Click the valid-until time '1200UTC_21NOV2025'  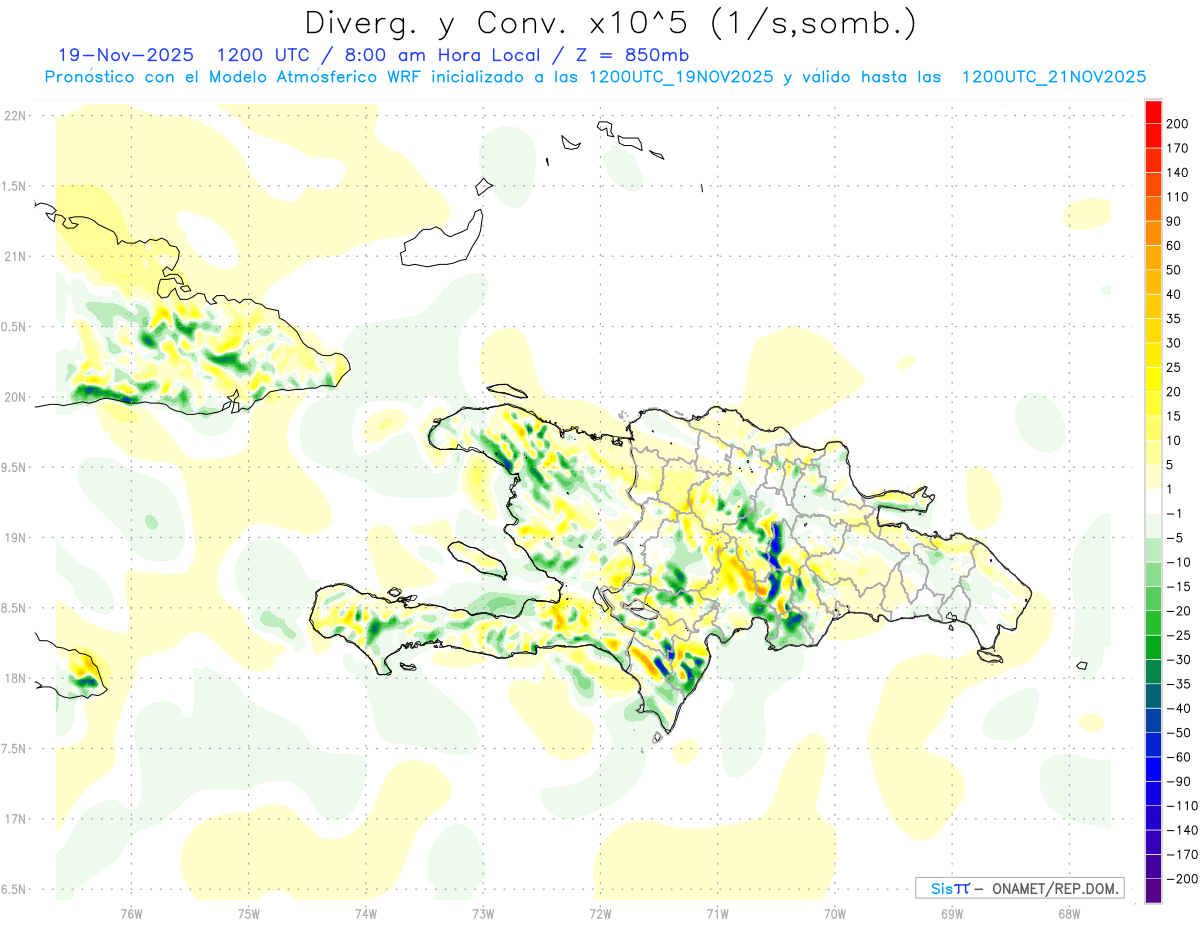click(x=1053, y=76)
